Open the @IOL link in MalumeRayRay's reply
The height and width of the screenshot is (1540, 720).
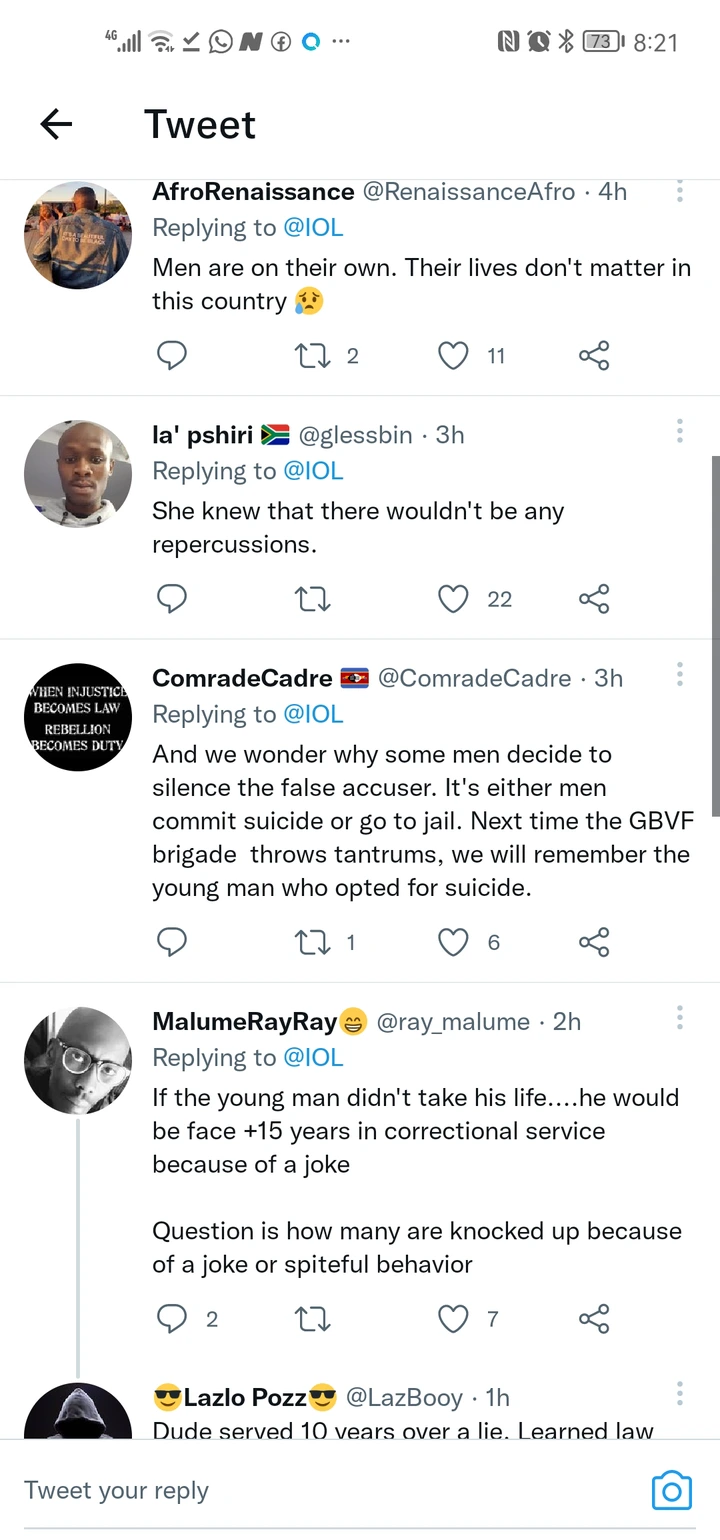pos(313,1057)
